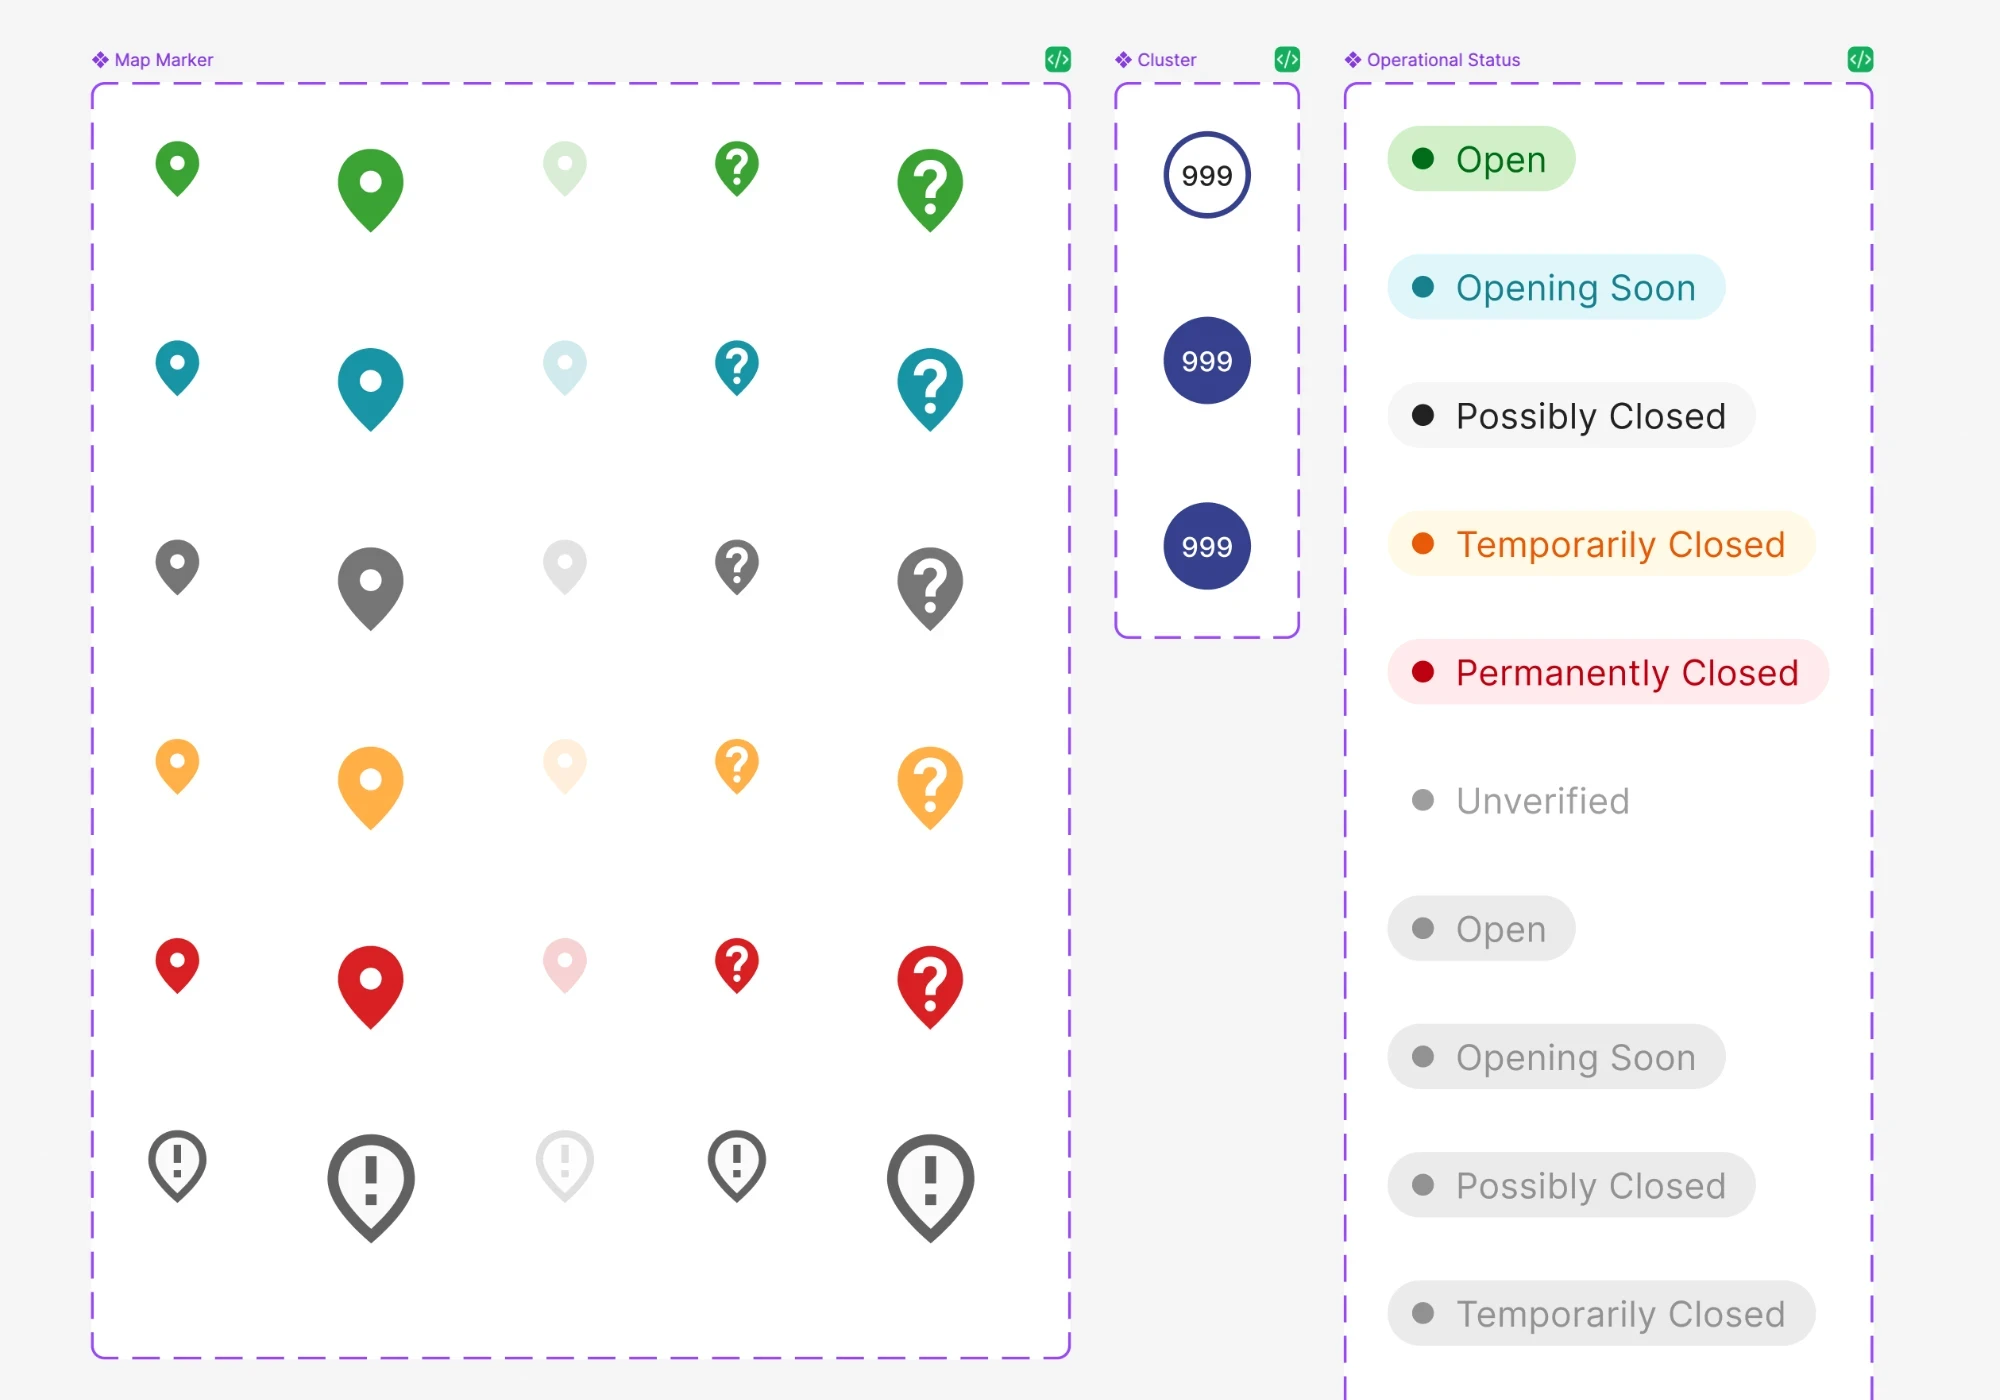The height and width of the screenshot is (1400, 2000).
Task: Click the small red pin marker
Action: [177, 965]
